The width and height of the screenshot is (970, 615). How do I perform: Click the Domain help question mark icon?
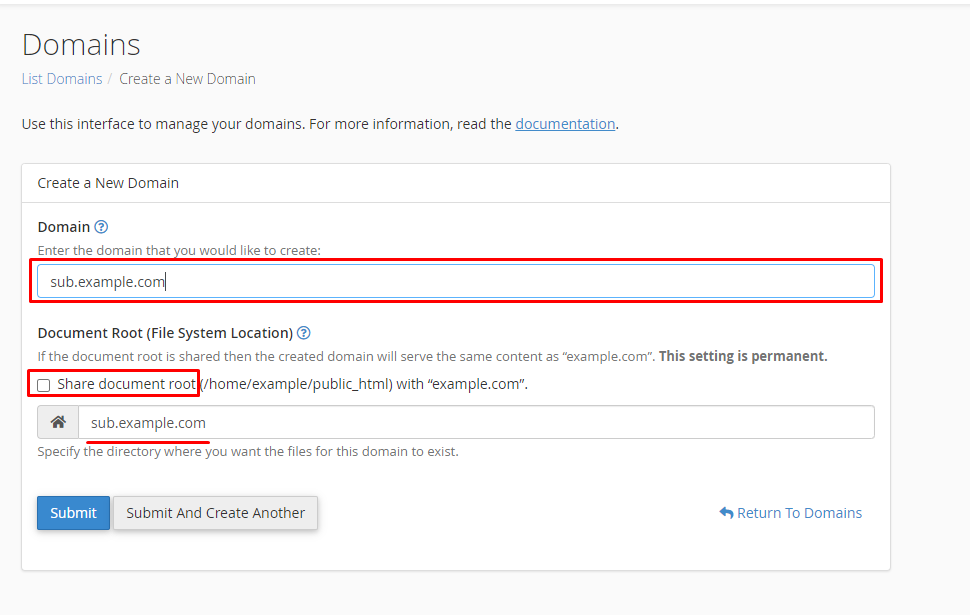101,227
